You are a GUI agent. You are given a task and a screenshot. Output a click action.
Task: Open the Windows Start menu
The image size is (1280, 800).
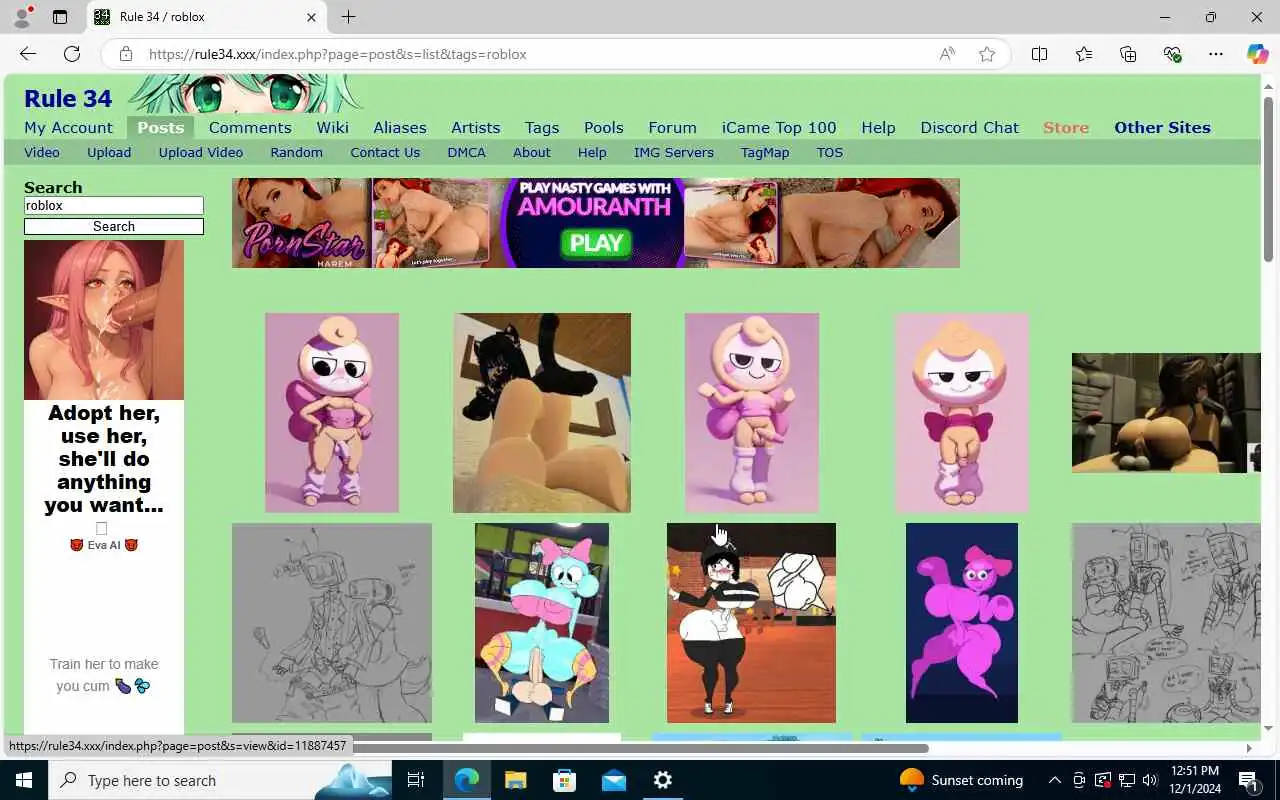(x=24, y=780)
